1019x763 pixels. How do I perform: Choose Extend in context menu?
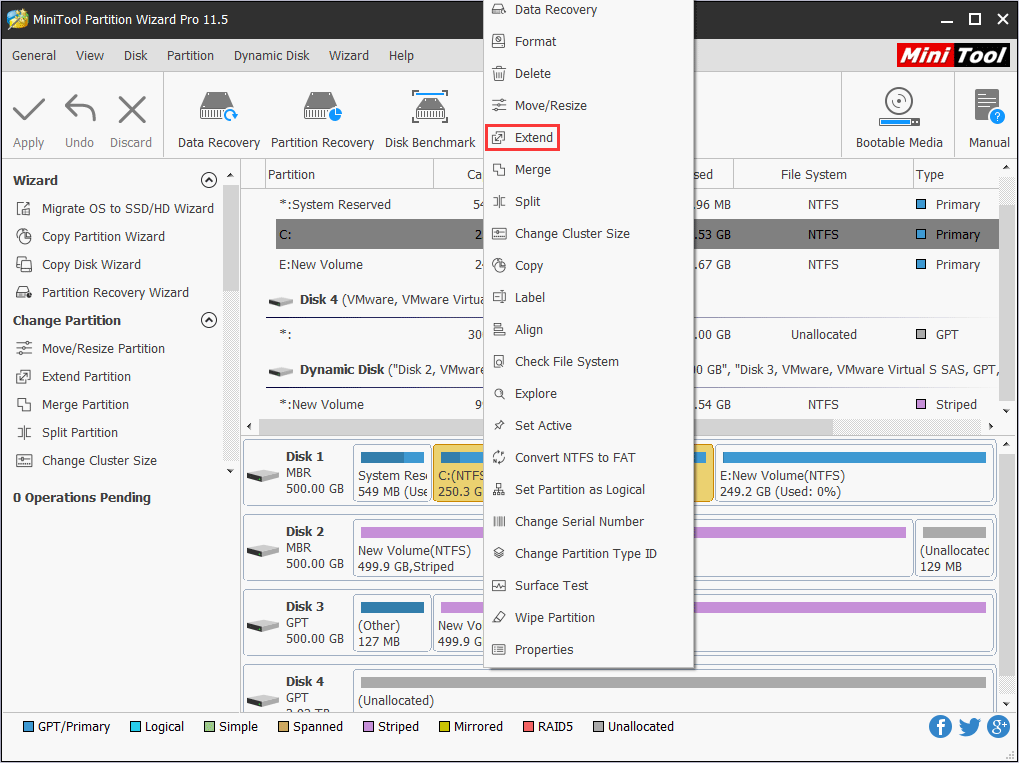pos(522,138)
